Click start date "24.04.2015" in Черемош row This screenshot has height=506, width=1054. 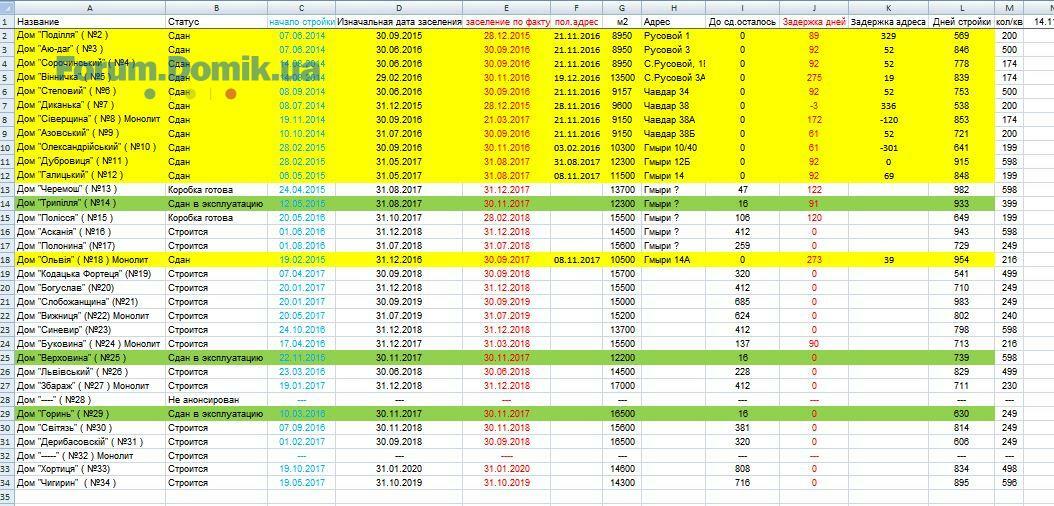coord(301,189)
